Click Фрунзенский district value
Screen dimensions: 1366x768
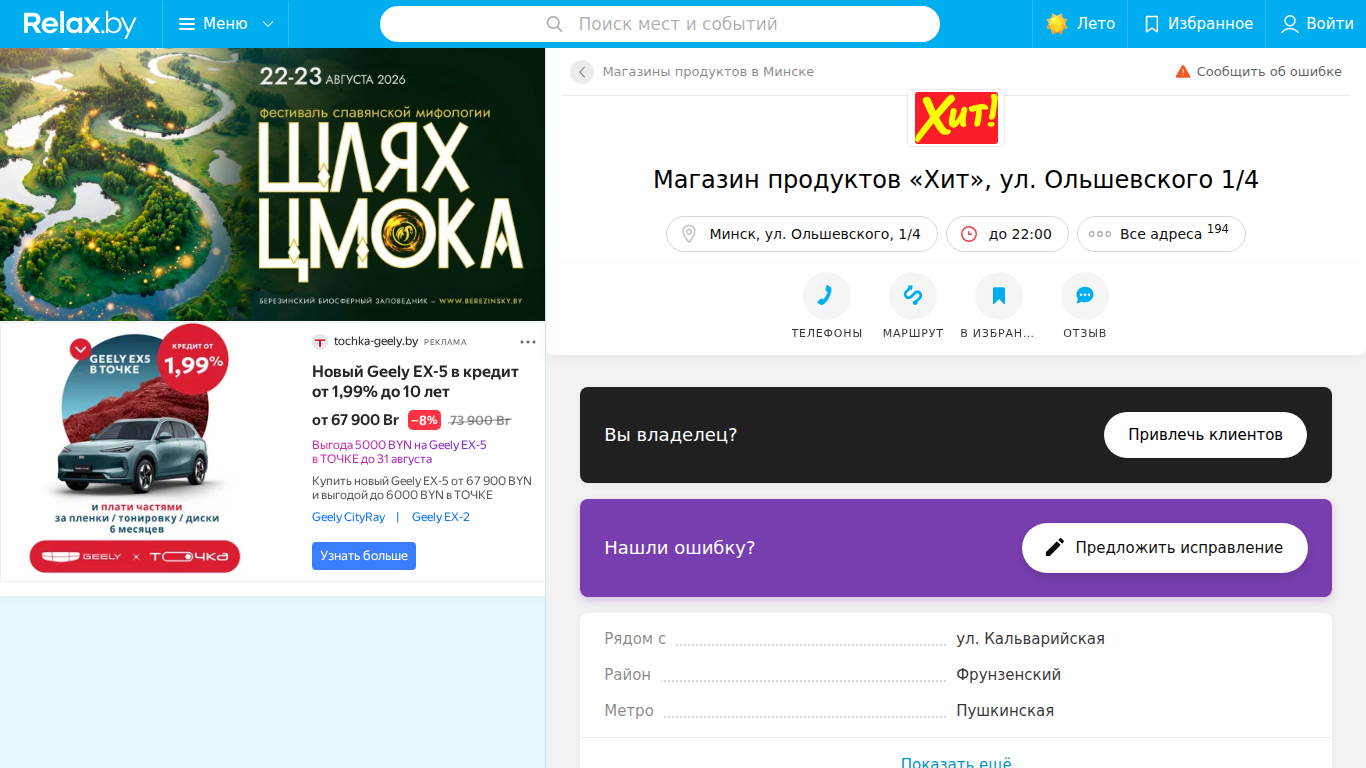(1008, 675)
